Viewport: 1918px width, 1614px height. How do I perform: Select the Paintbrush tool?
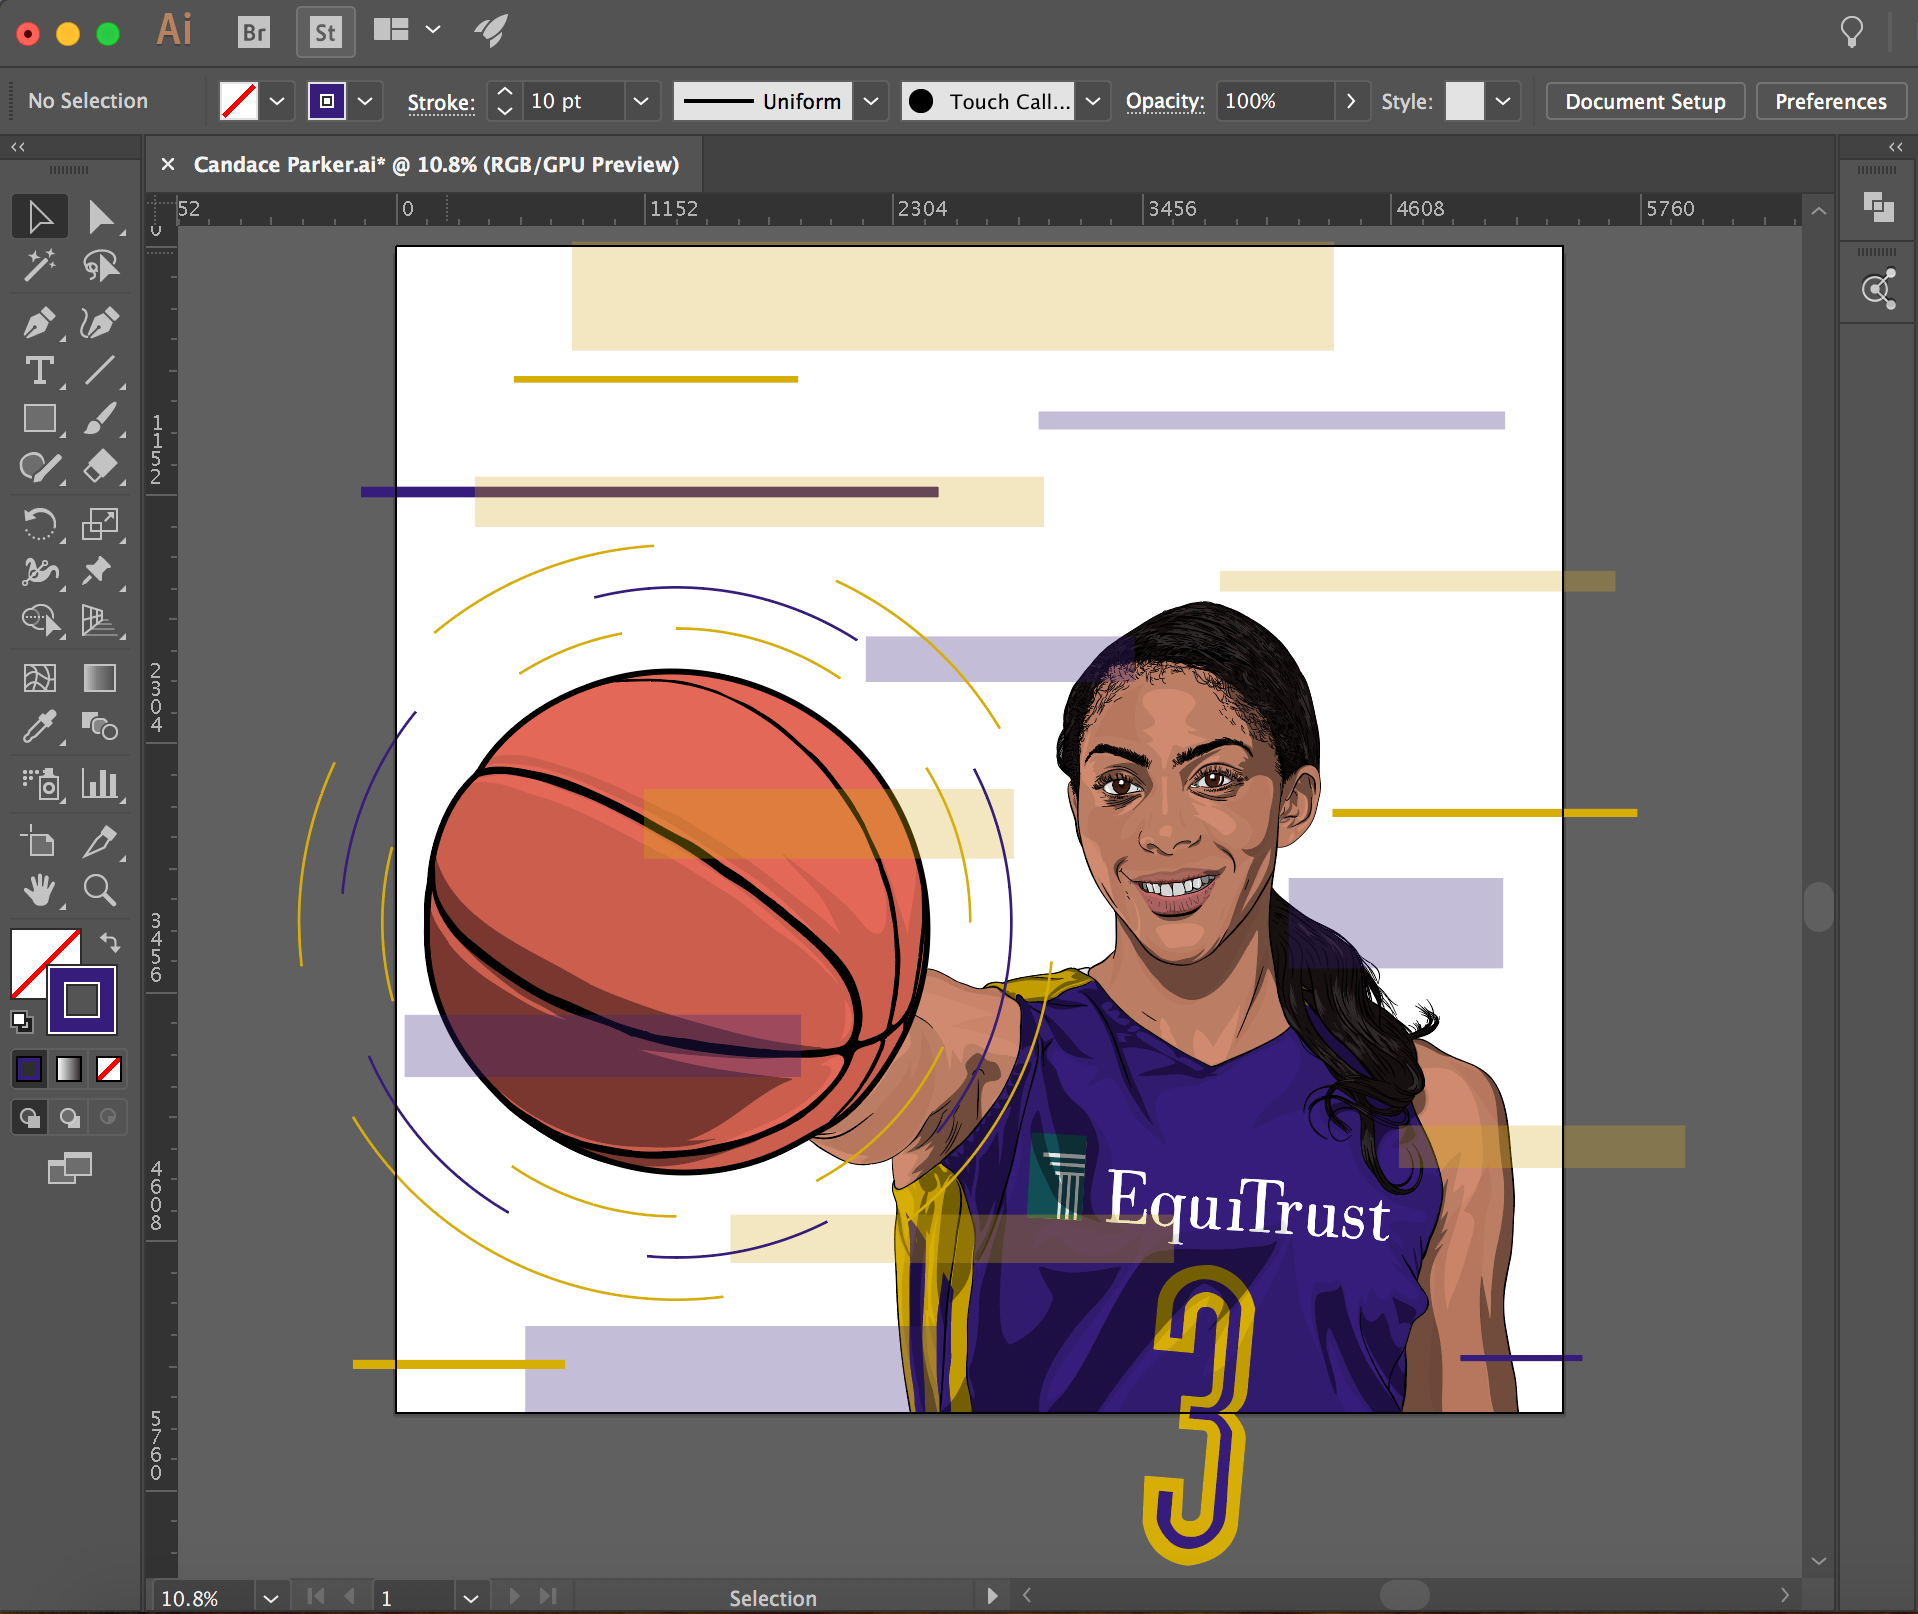point(100,418)
